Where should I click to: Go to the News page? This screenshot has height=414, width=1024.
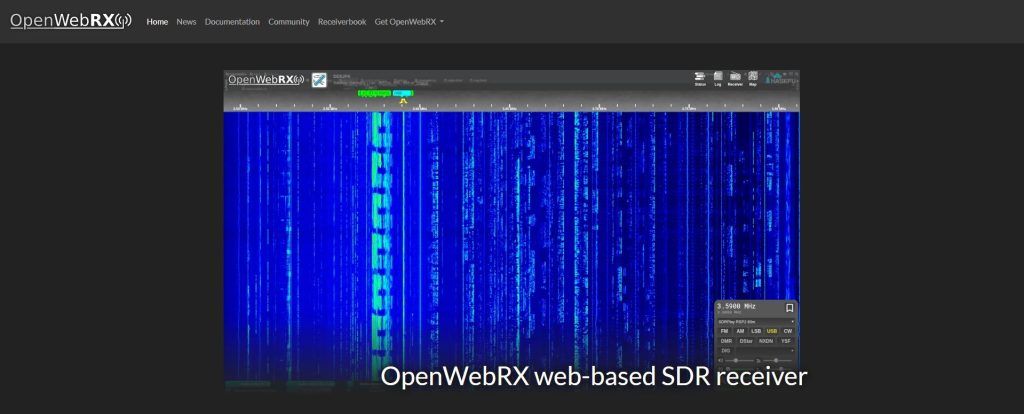tap(186, 22)
